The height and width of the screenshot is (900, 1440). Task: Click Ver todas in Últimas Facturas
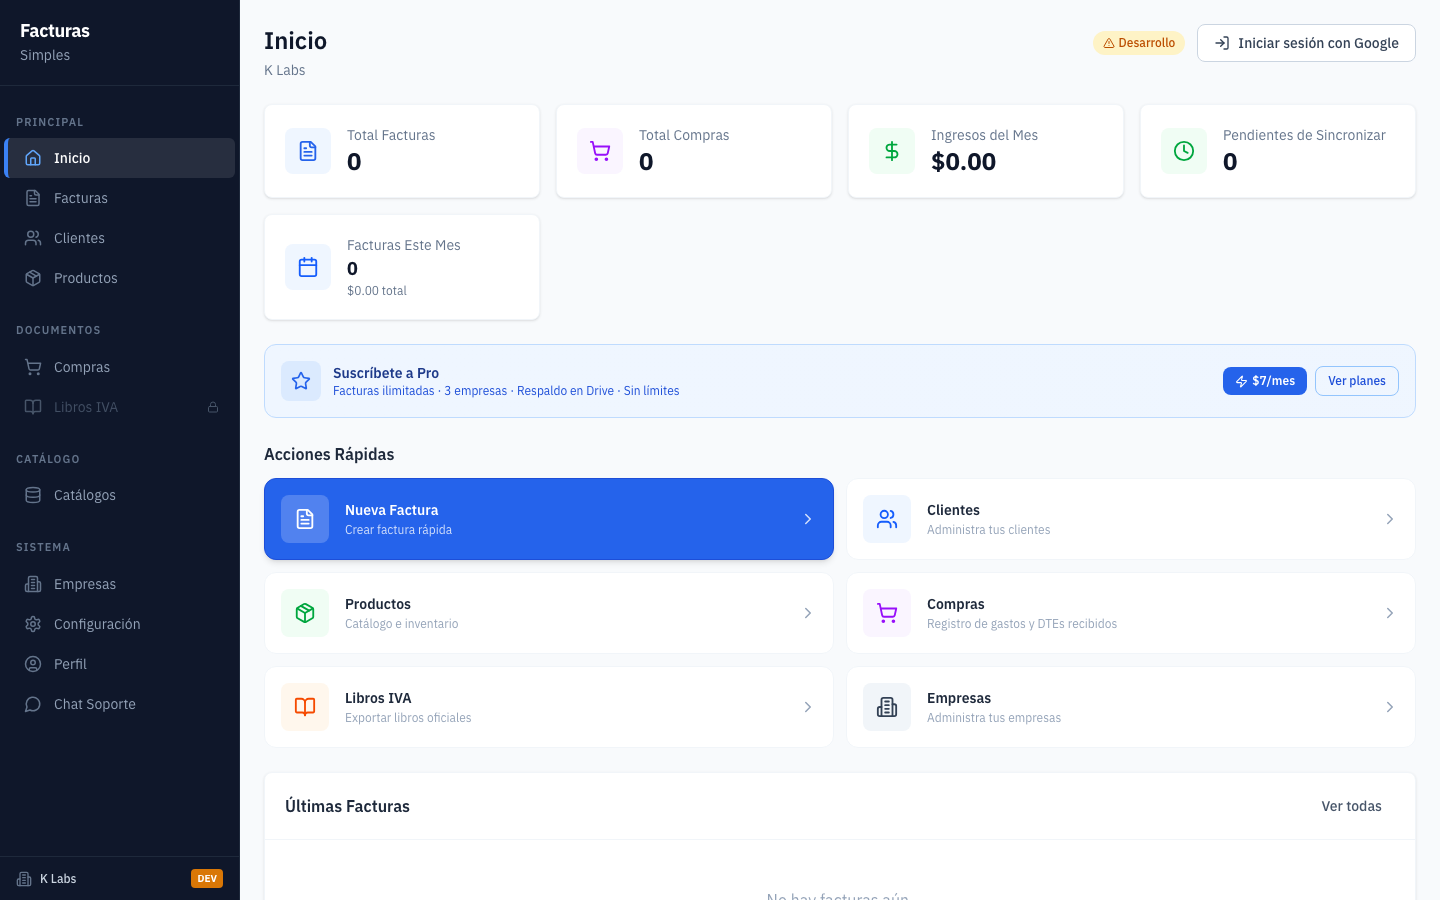(x=1351, y=806)
